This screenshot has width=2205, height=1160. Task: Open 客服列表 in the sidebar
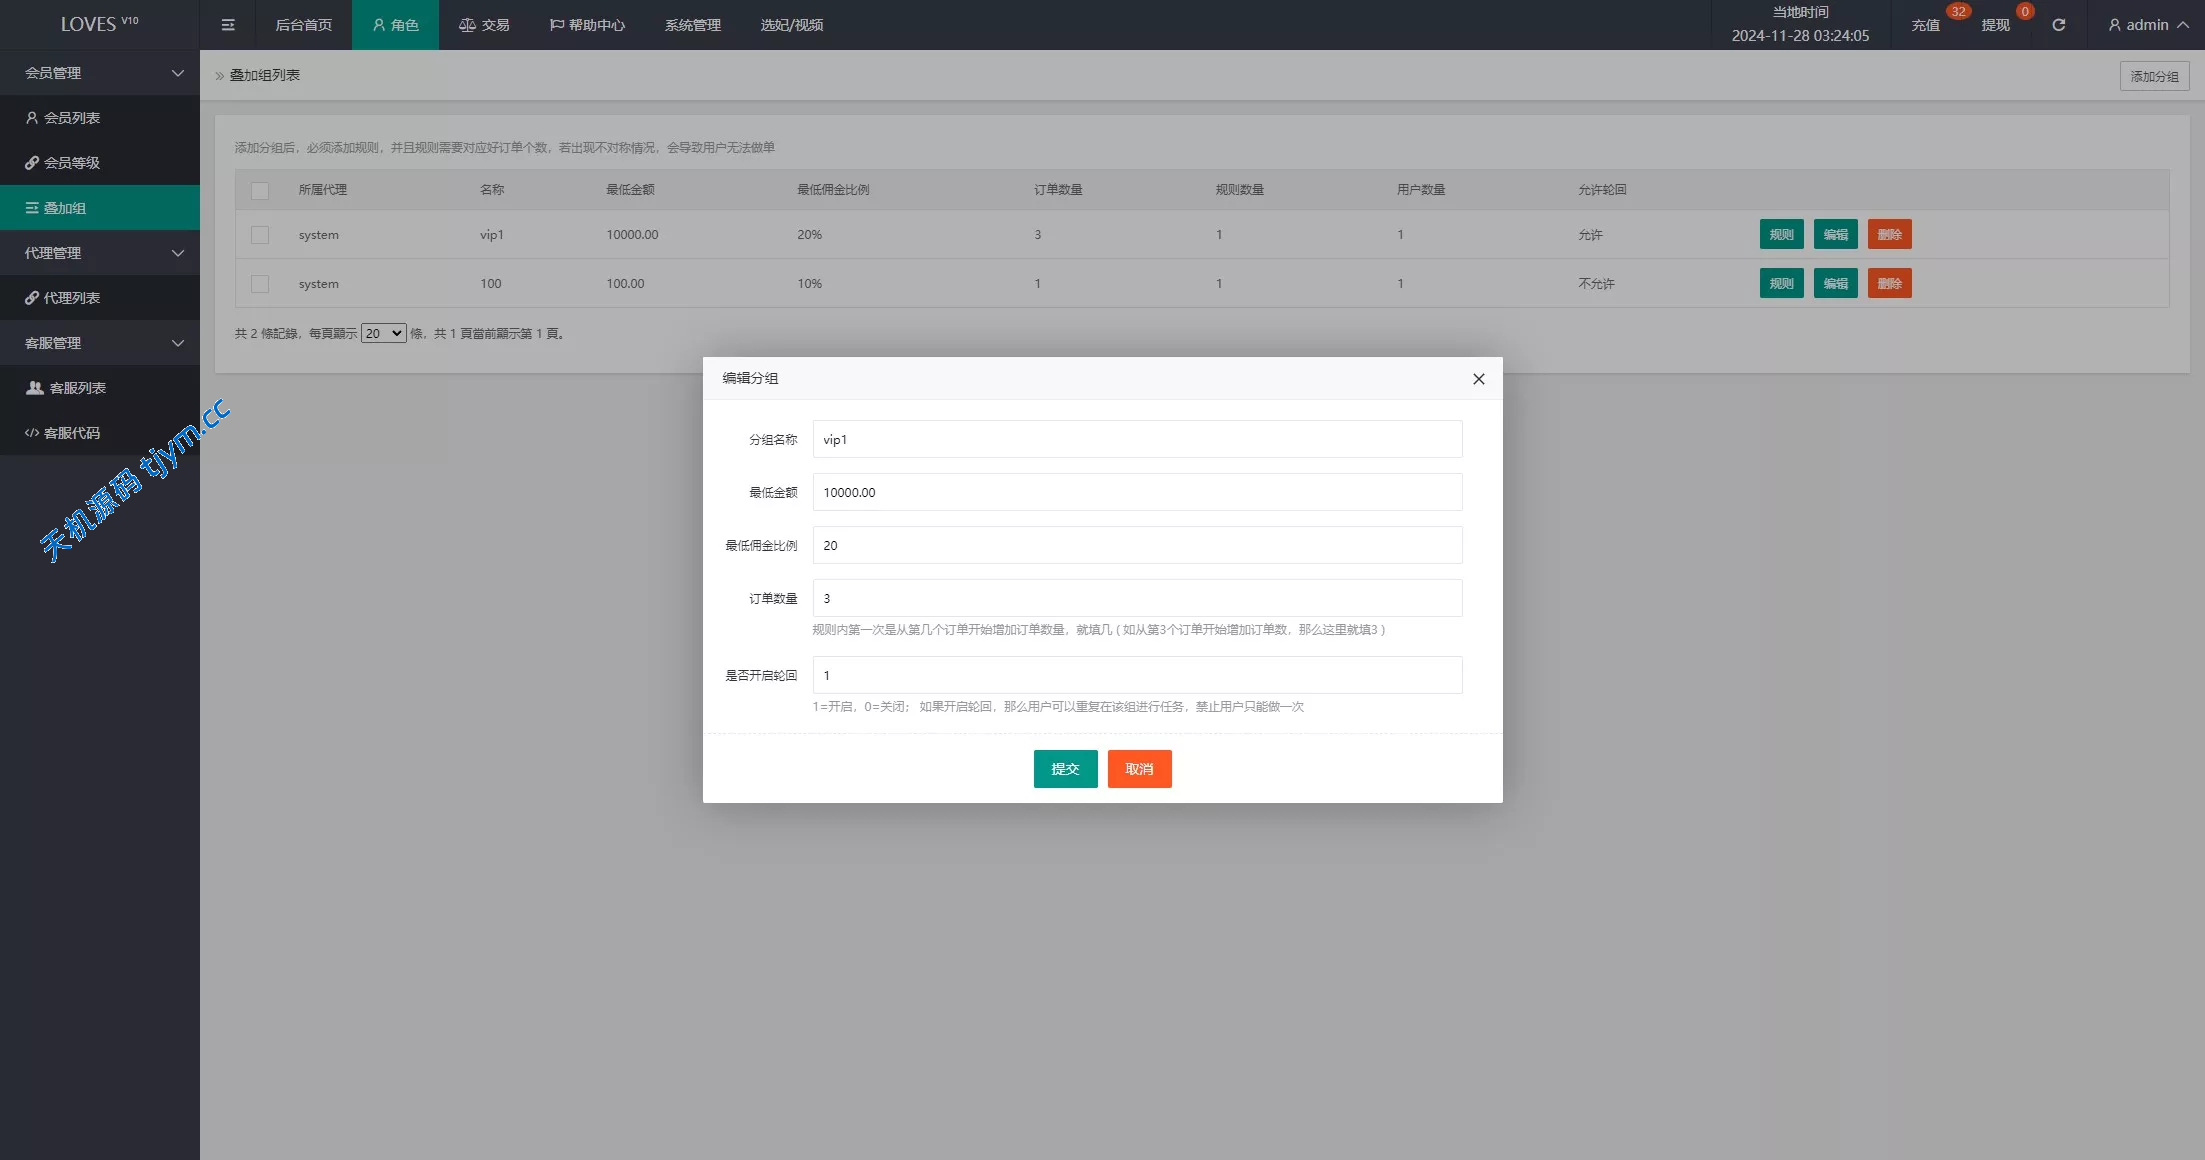pos(77,388)
